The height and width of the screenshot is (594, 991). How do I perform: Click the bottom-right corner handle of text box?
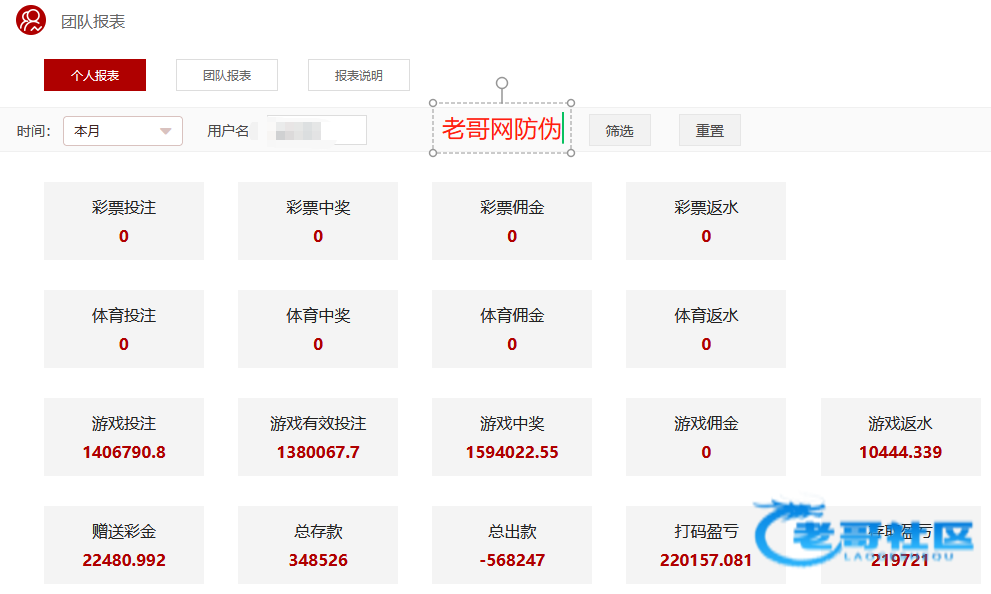click(x=571, y=154)
